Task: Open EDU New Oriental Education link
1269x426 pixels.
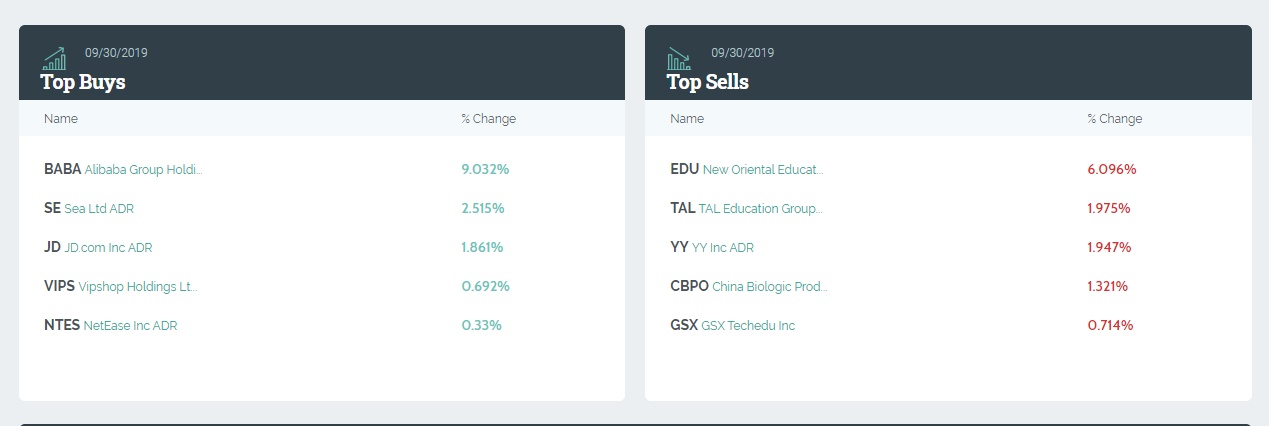Action: (747, 170)
